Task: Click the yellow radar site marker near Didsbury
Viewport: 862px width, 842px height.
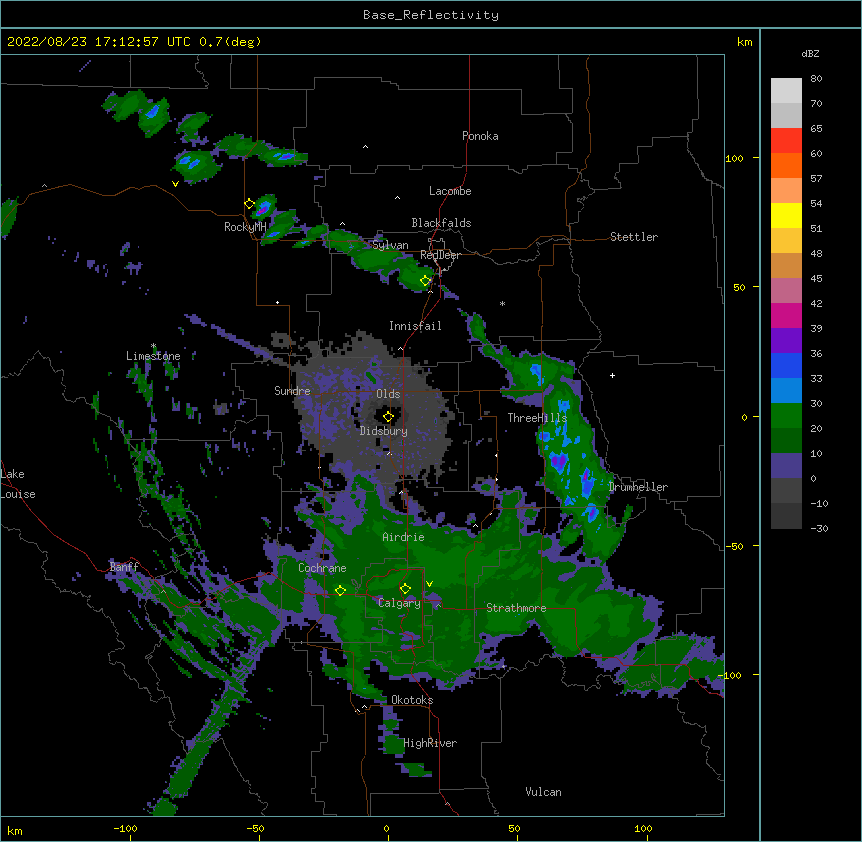Action: pos(388,417)
